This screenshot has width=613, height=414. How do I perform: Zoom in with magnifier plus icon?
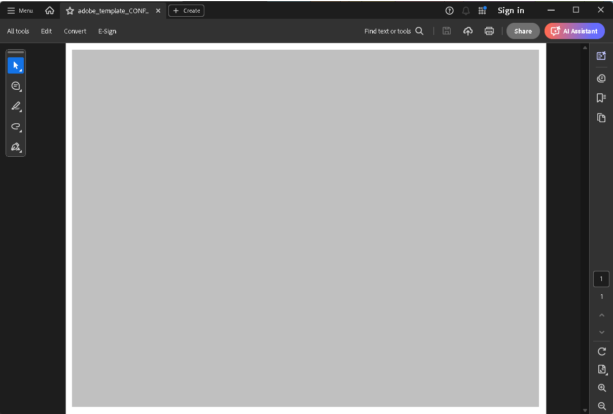pos(602,388)
